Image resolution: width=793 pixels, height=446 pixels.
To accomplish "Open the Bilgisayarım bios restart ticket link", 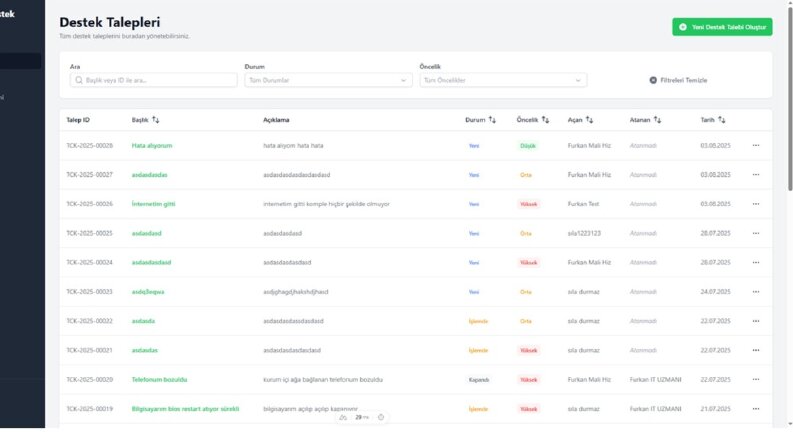I will (x=185, y=409).
